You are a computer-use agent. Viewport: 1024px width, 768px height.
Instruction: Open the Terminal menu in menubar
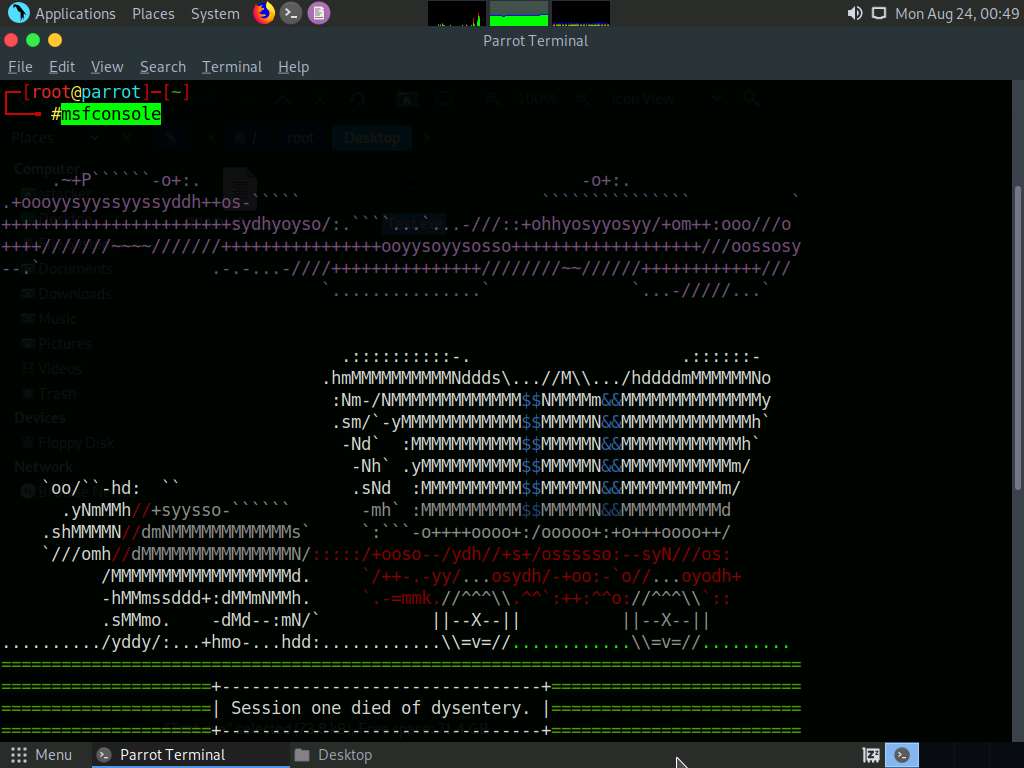click(x=232, y=67)
